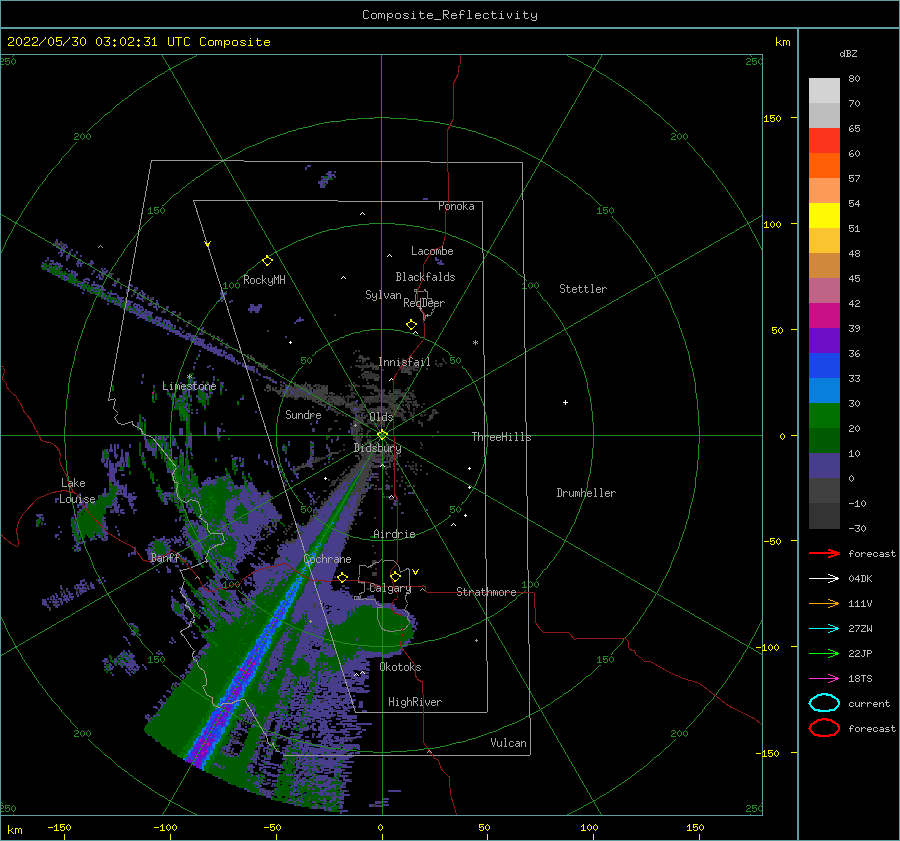
Task: Click the green 20-30 dBZ color swatch
Action: [x=824, y=415]
